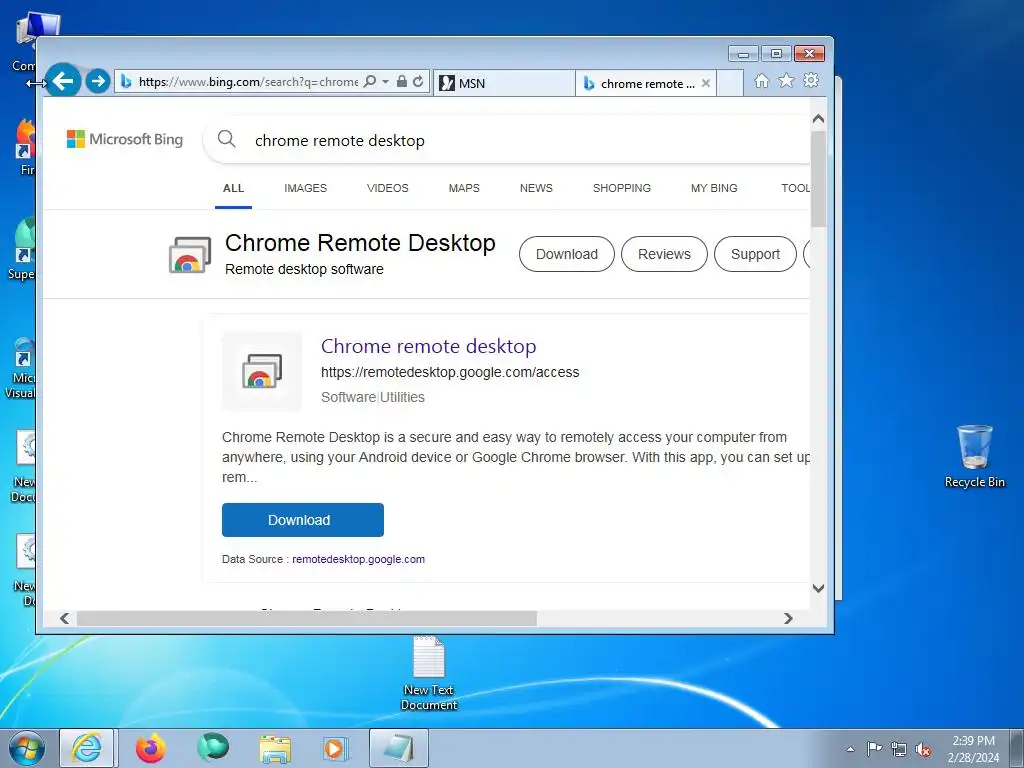Open the Chrome remote desktop result title
The height and width of the screenshot is (768, 1024).
428,346
